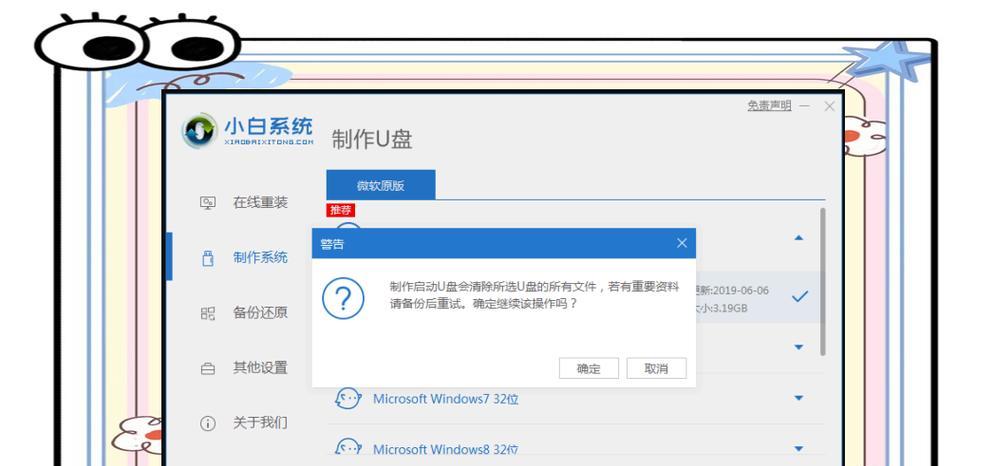This screenshot has width=994, height=466.
Task: Close the 小白系统 main window
Action: coord(829,107)
